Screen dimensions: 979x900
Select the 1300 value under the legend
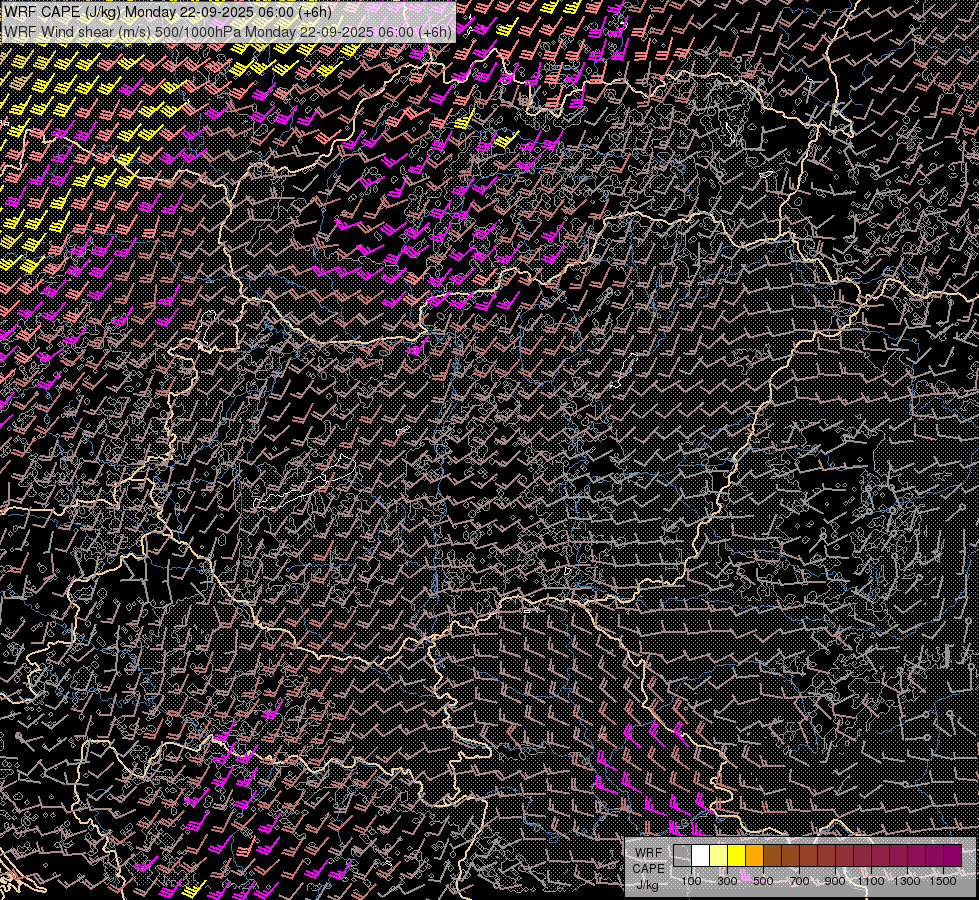[x=907, y=881]
